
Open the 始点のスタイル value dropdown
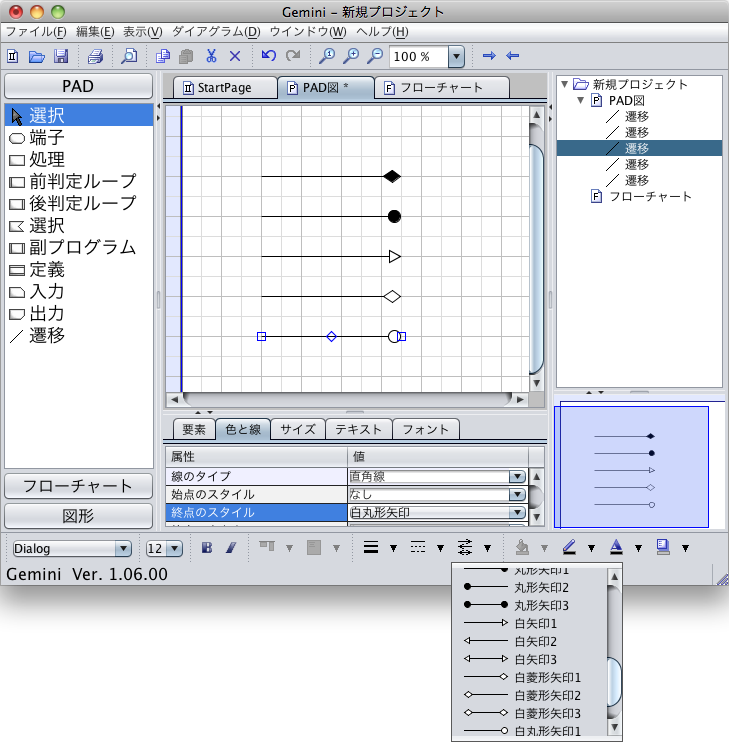coord(517,495)
